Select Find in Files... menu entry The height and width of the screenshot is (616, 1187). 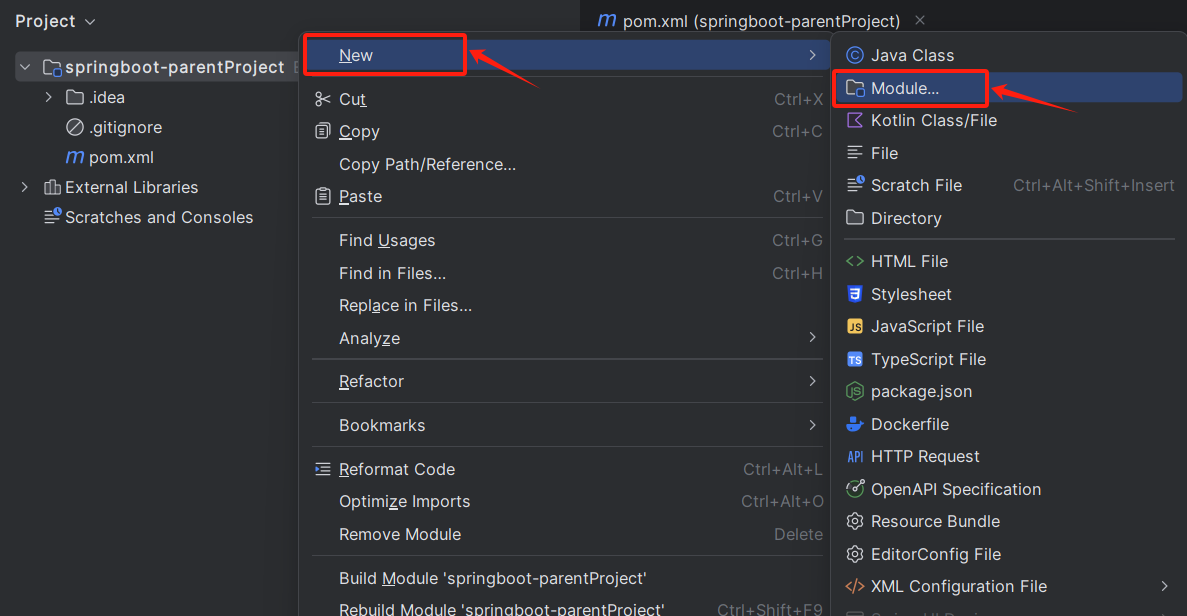(x=392, y=273)
